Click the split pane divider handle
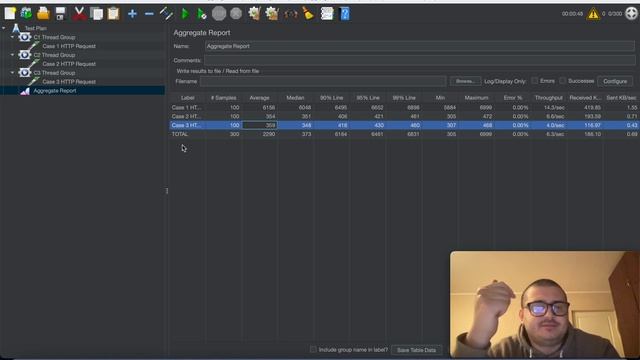Screen dimensions: 640x360 click(x=167, y=191)
